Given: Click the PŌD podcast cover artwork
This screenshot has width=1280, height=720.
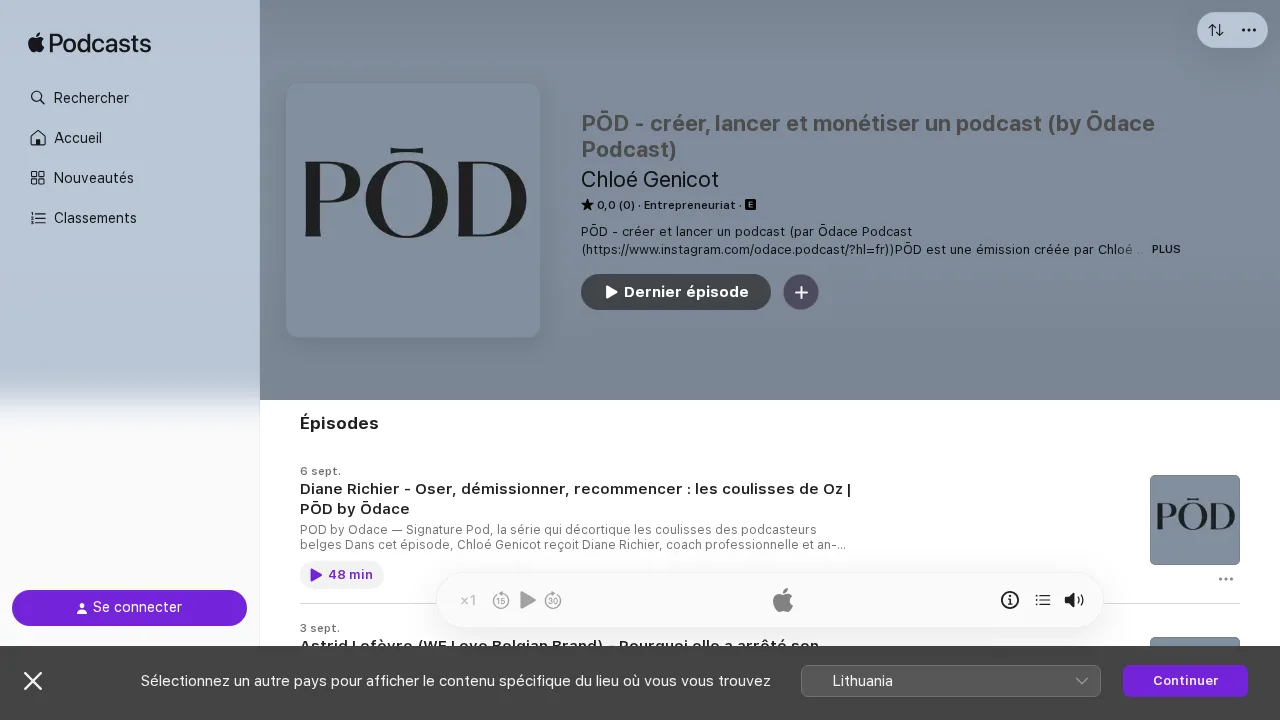Looking at the screenshot, I should [413, 210].
